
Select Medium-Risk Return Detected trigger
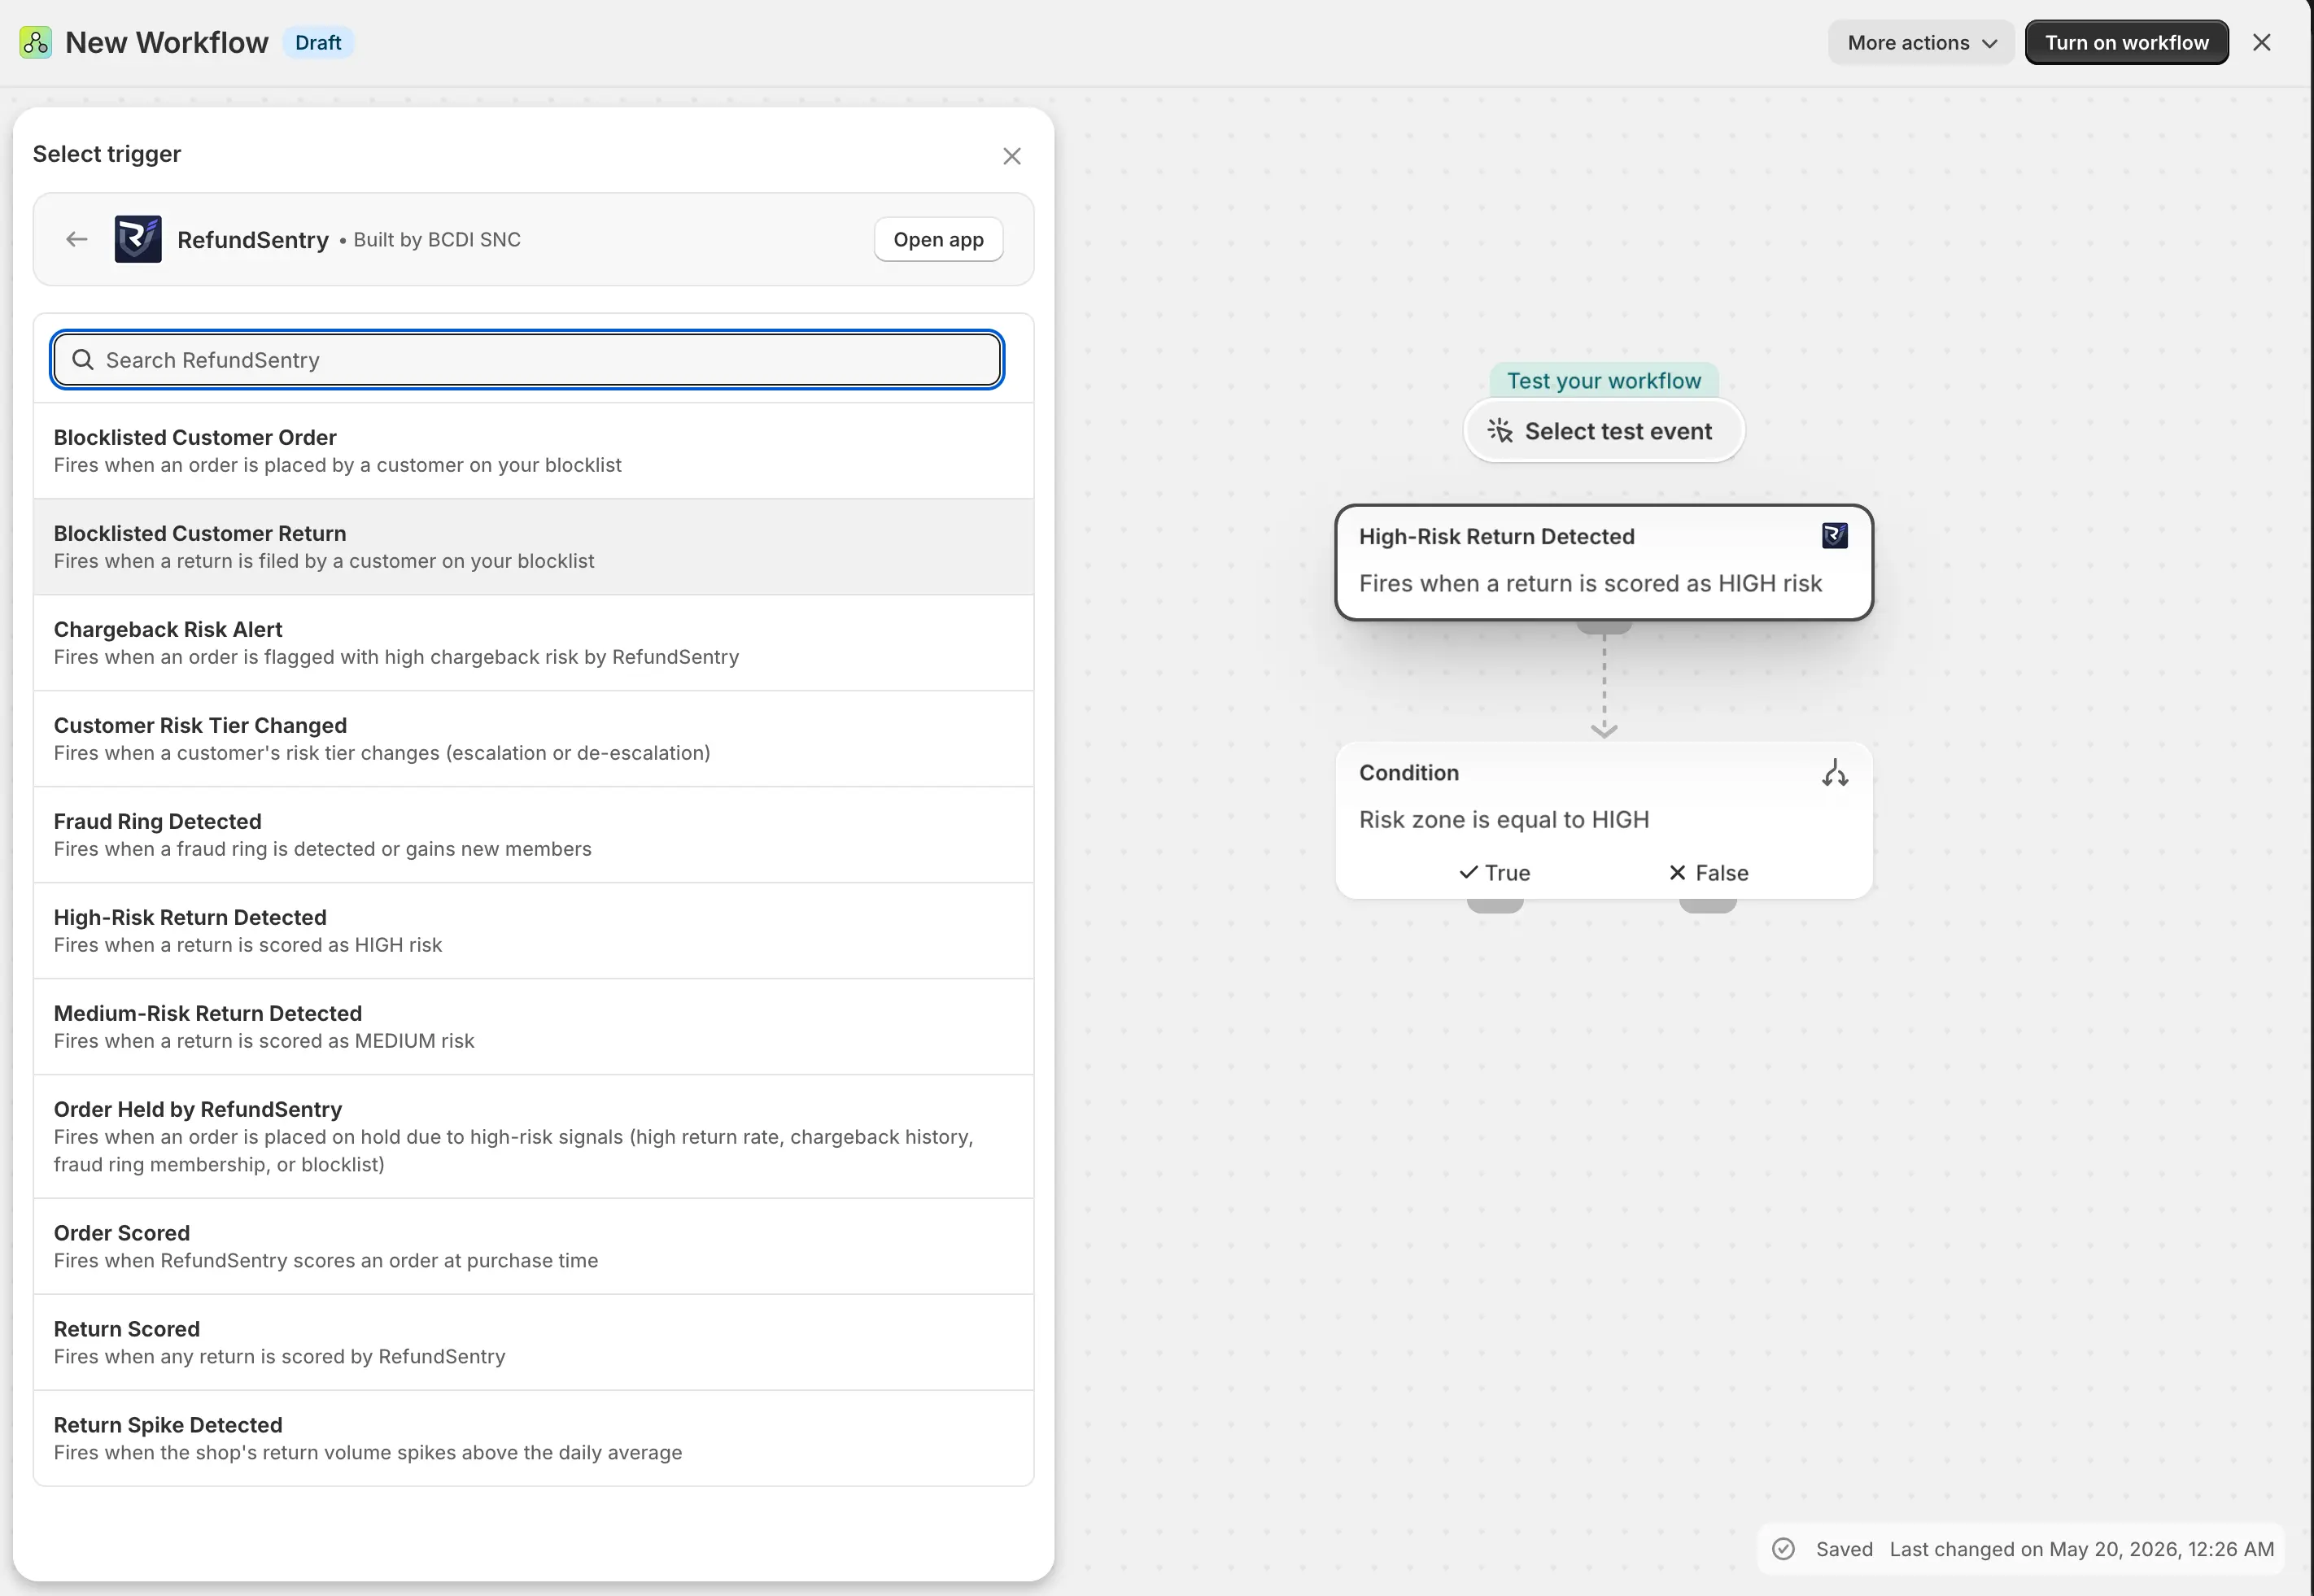coord(533,1027)
